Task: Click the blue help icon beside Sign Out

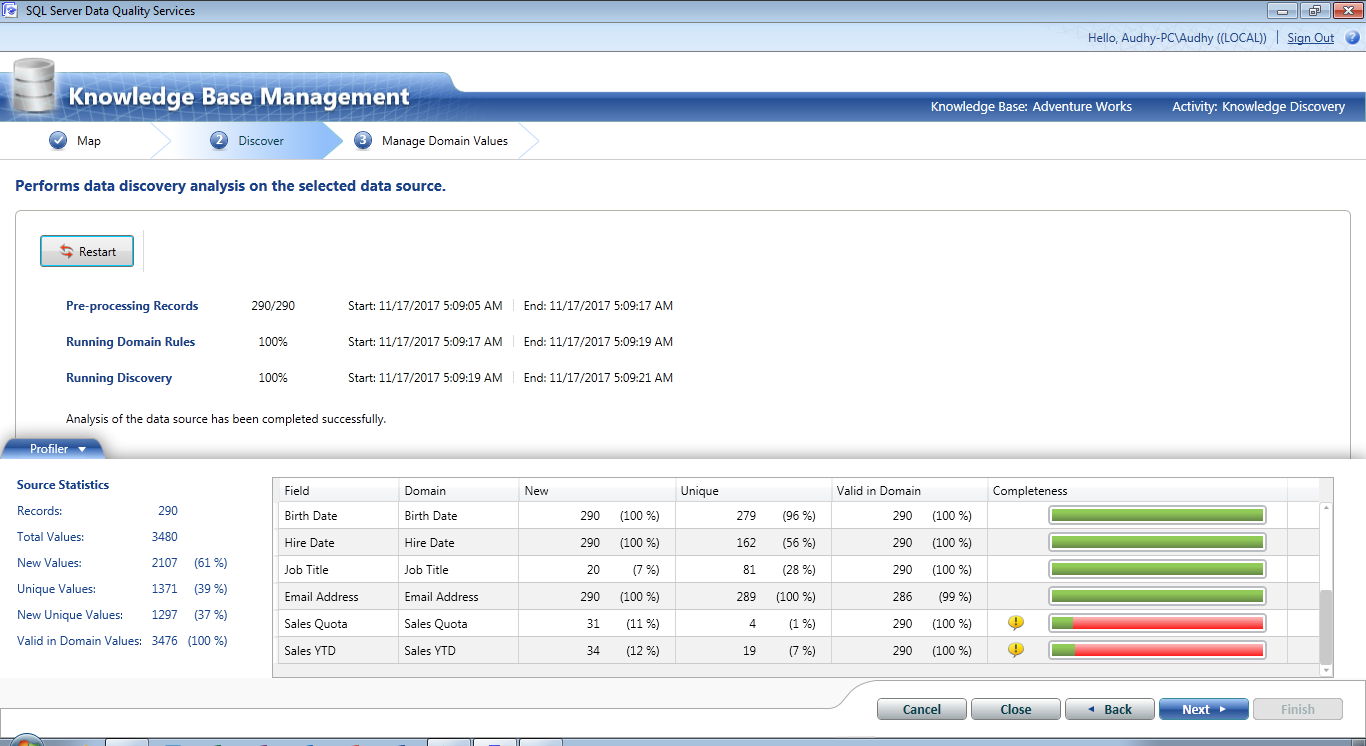Action: [x=1354, y=37]
